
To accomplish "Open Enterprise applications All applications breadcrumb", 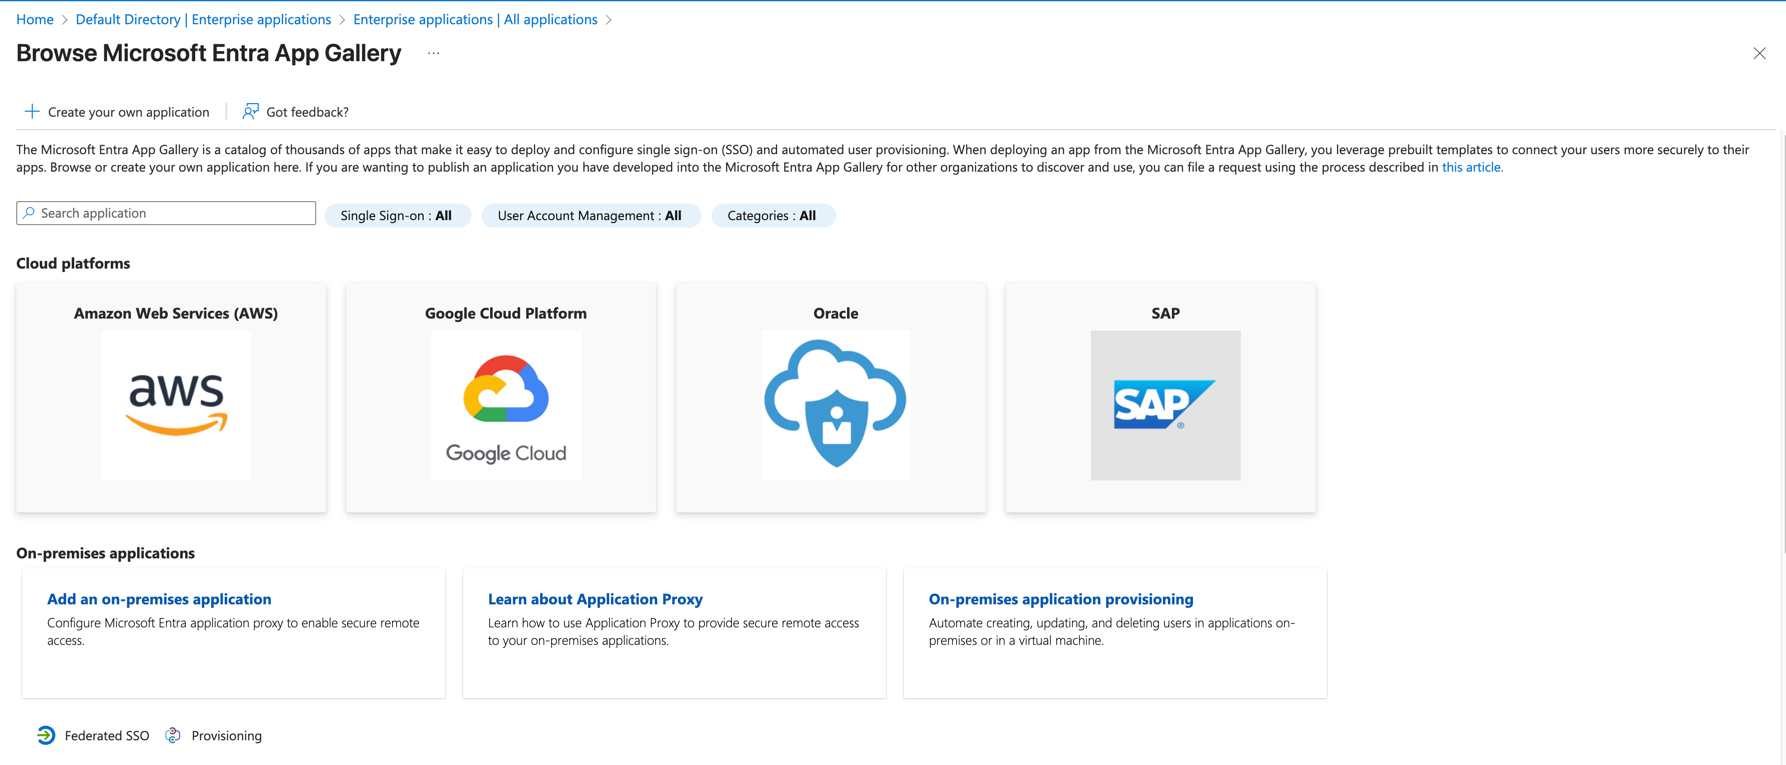I will pos(475,19).
